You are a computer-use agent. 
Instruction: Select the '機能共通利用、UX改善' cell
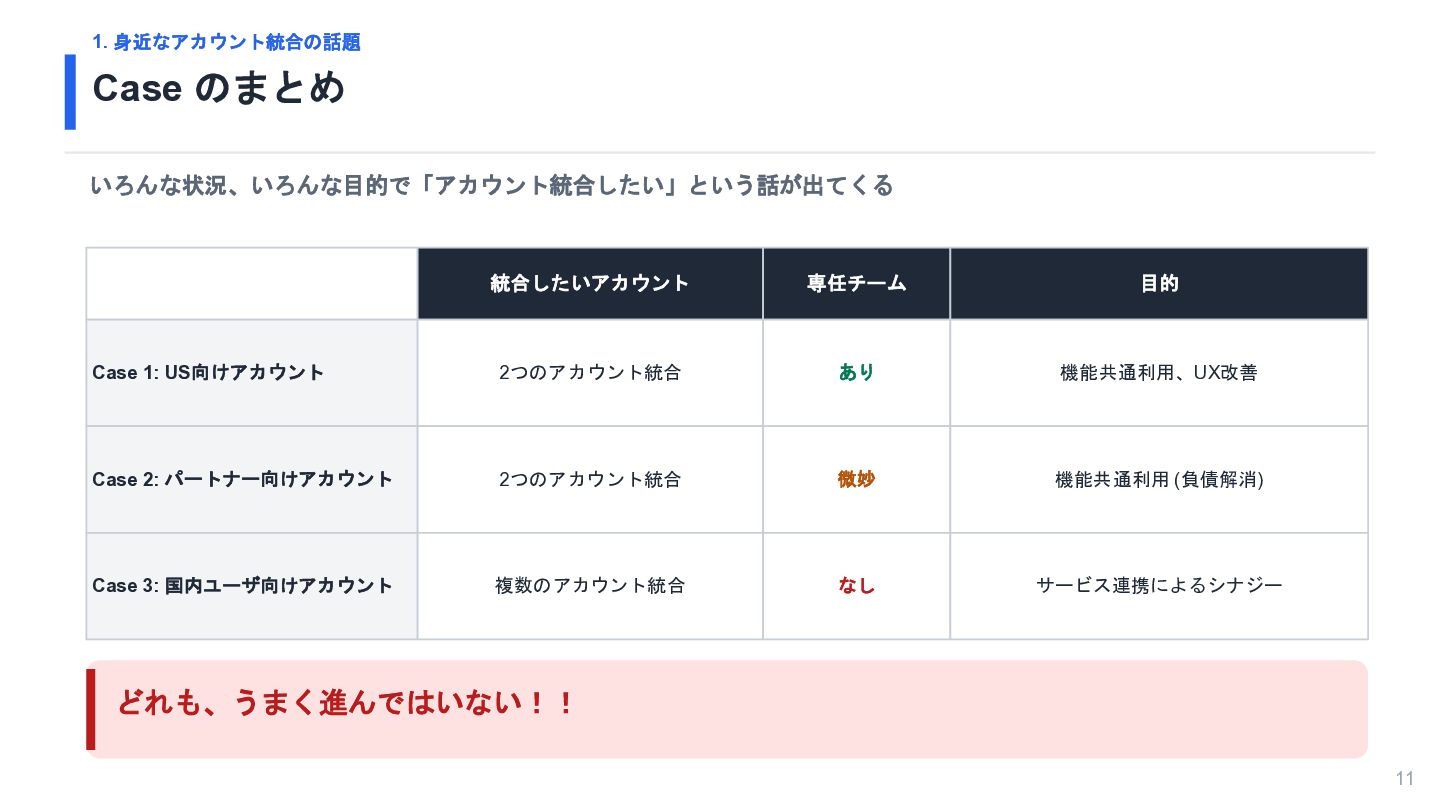[1159, 372]
